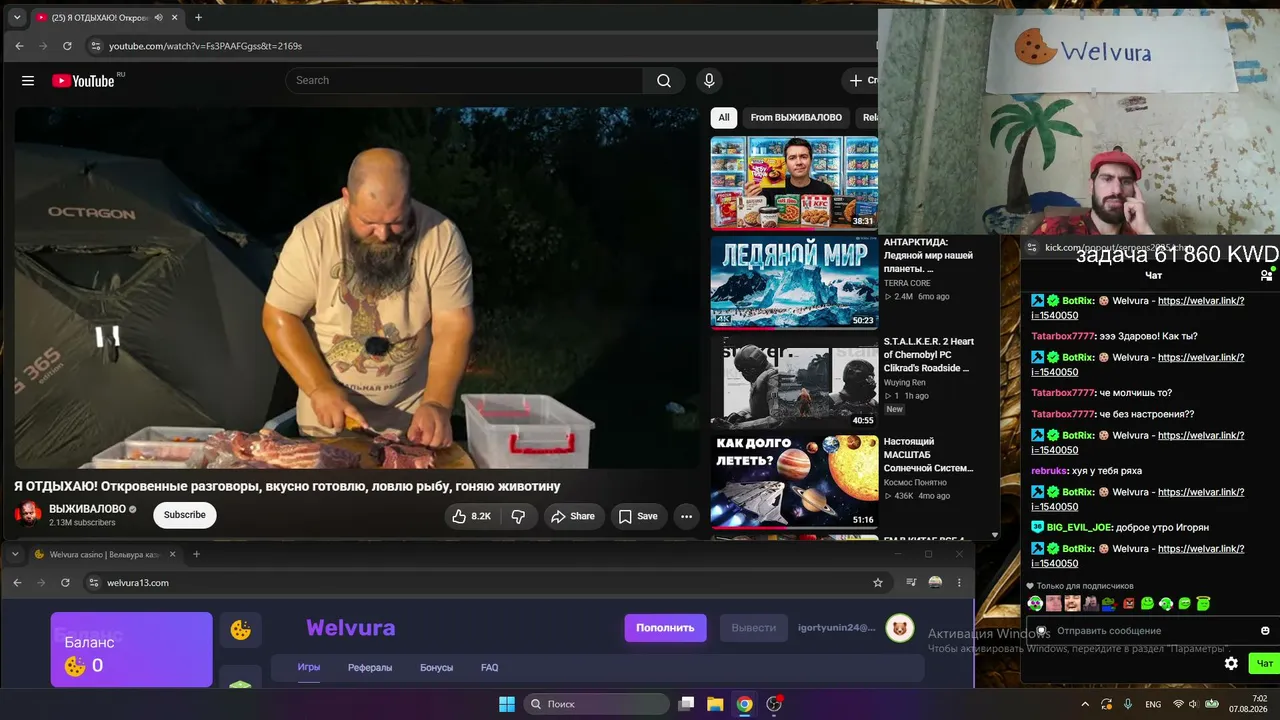1280x720 pixels.
Task: Open tab search chevron in Welvura window
Action: pos(15,554)
